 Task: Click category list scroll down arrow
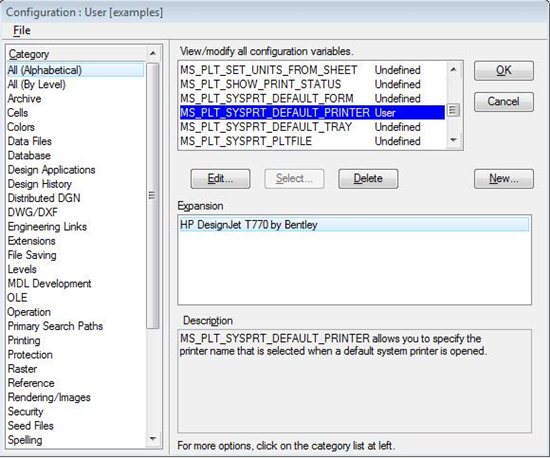[153, 438]
